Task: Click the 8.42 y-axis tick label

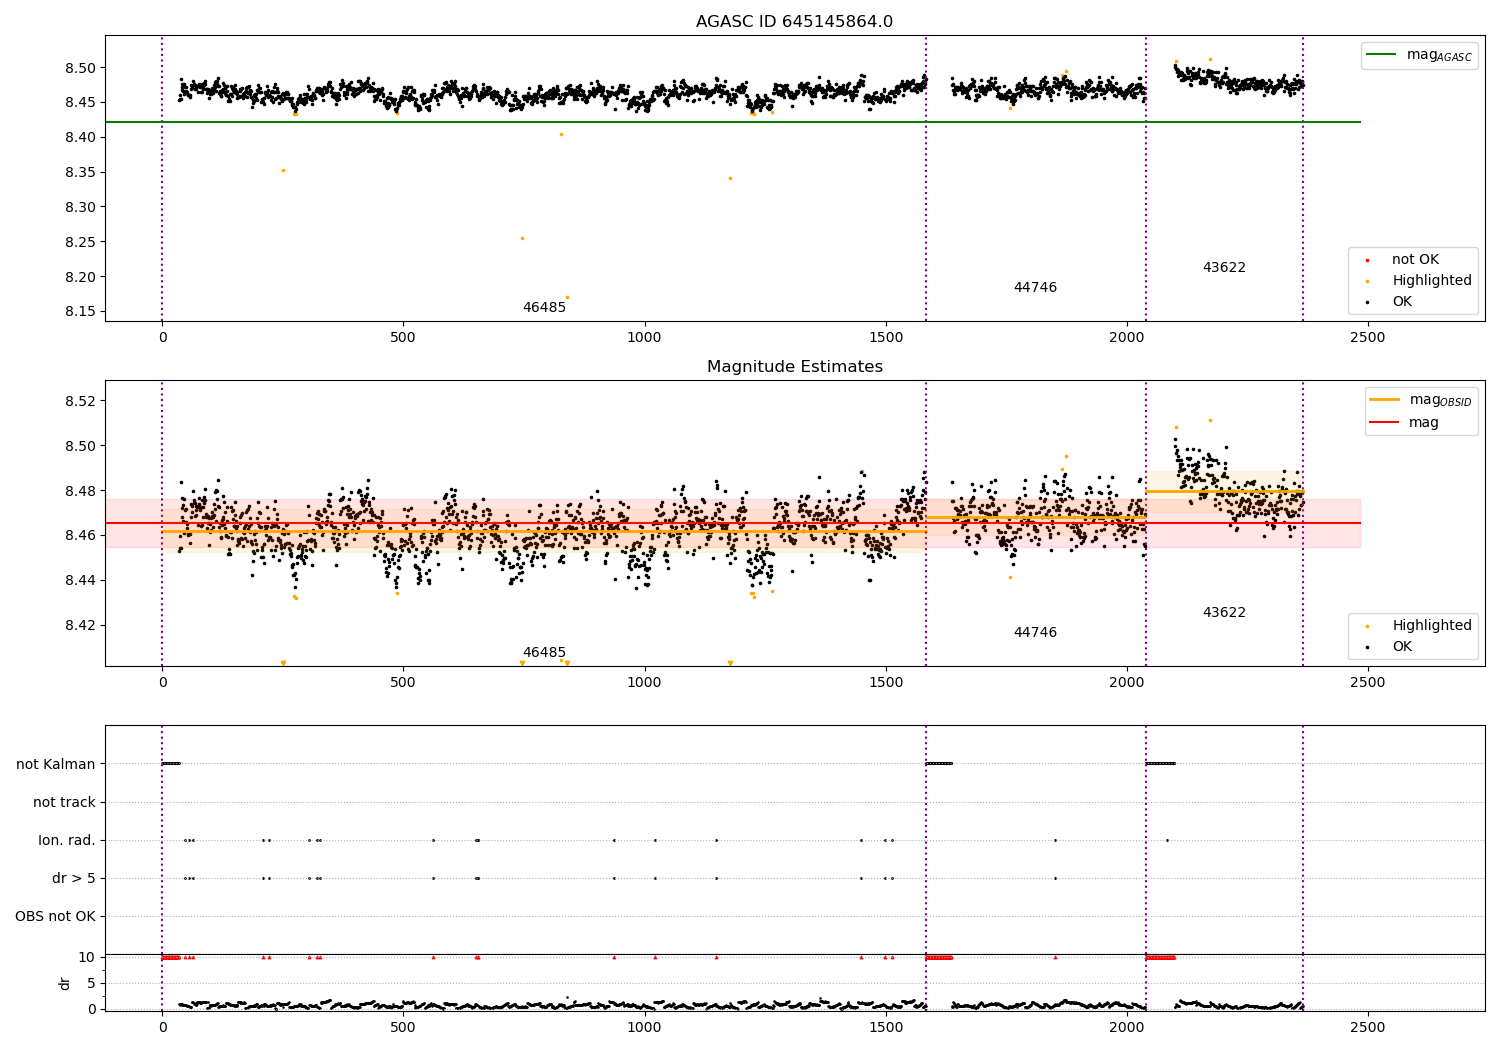Action: 81,626
